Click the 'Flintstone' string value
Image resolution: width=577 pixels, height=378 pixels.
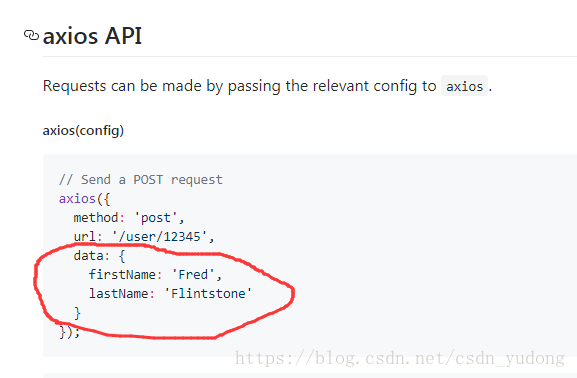point(208,293)
